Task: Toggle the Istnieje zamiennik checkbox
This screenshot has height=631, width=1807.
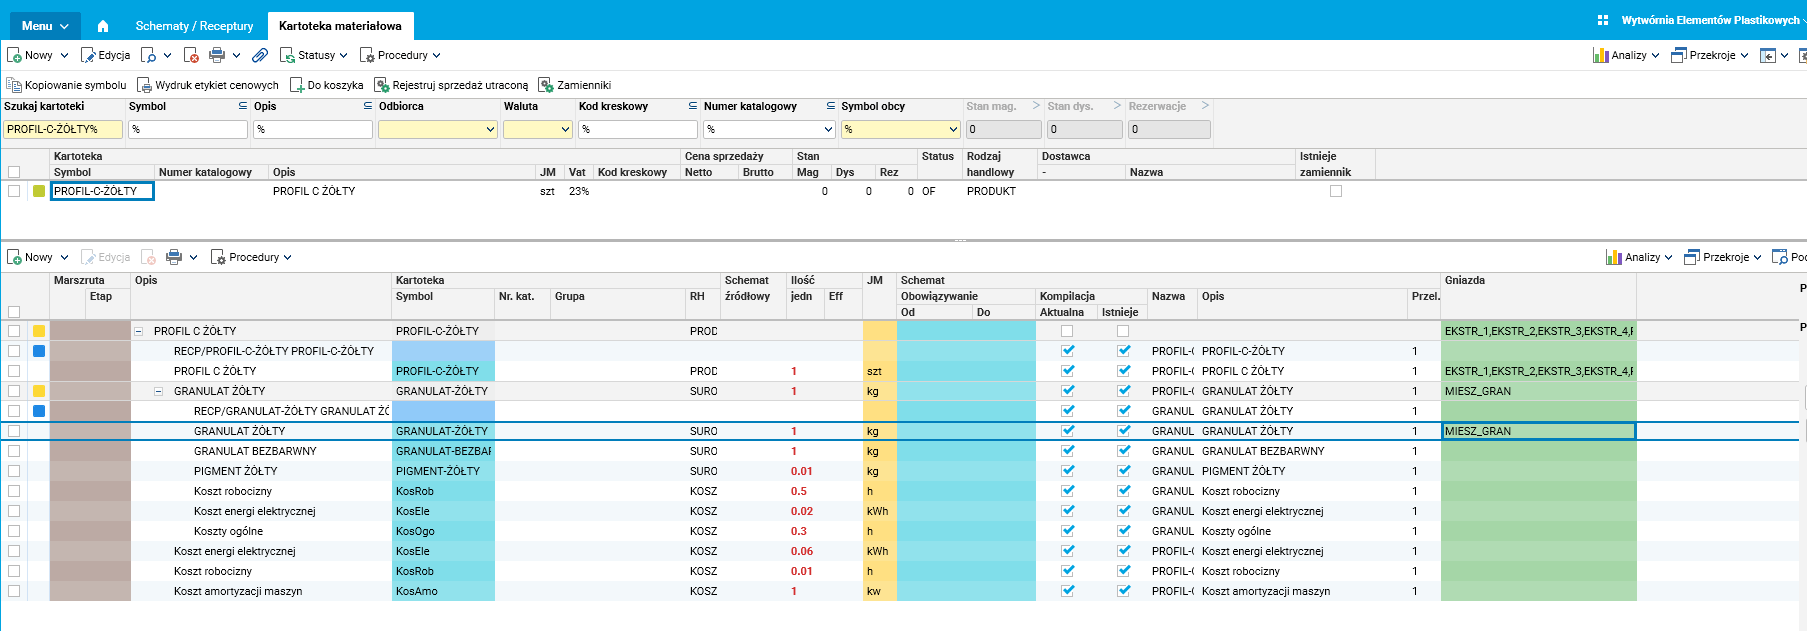Action: (1336, 191)
